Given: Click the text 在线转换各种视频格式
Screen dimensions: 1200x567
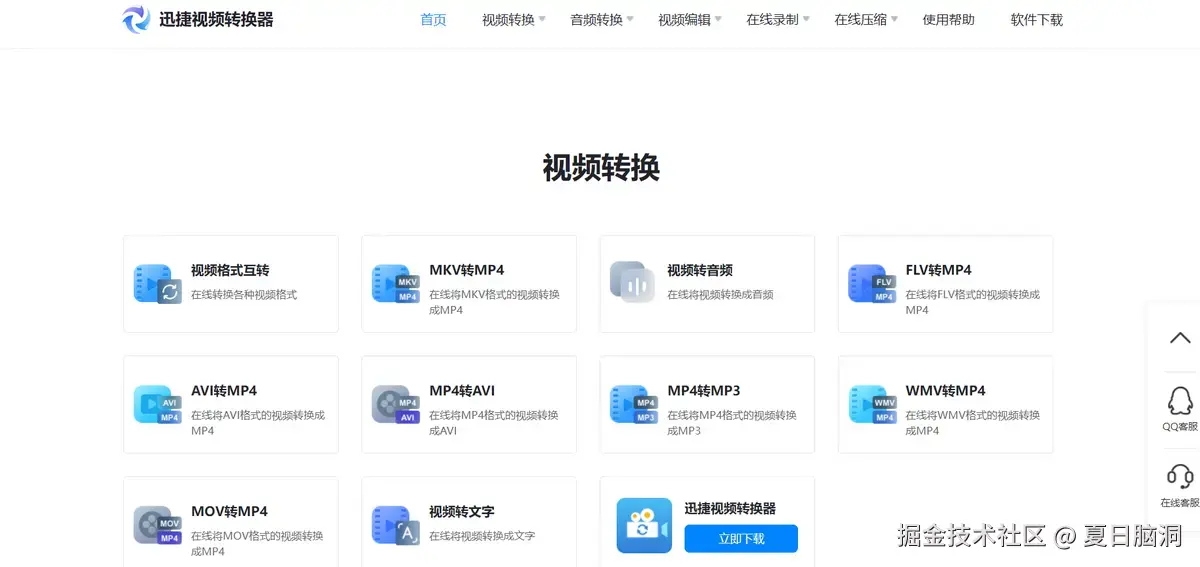Looking at the screenshot, I should (244, 295).
